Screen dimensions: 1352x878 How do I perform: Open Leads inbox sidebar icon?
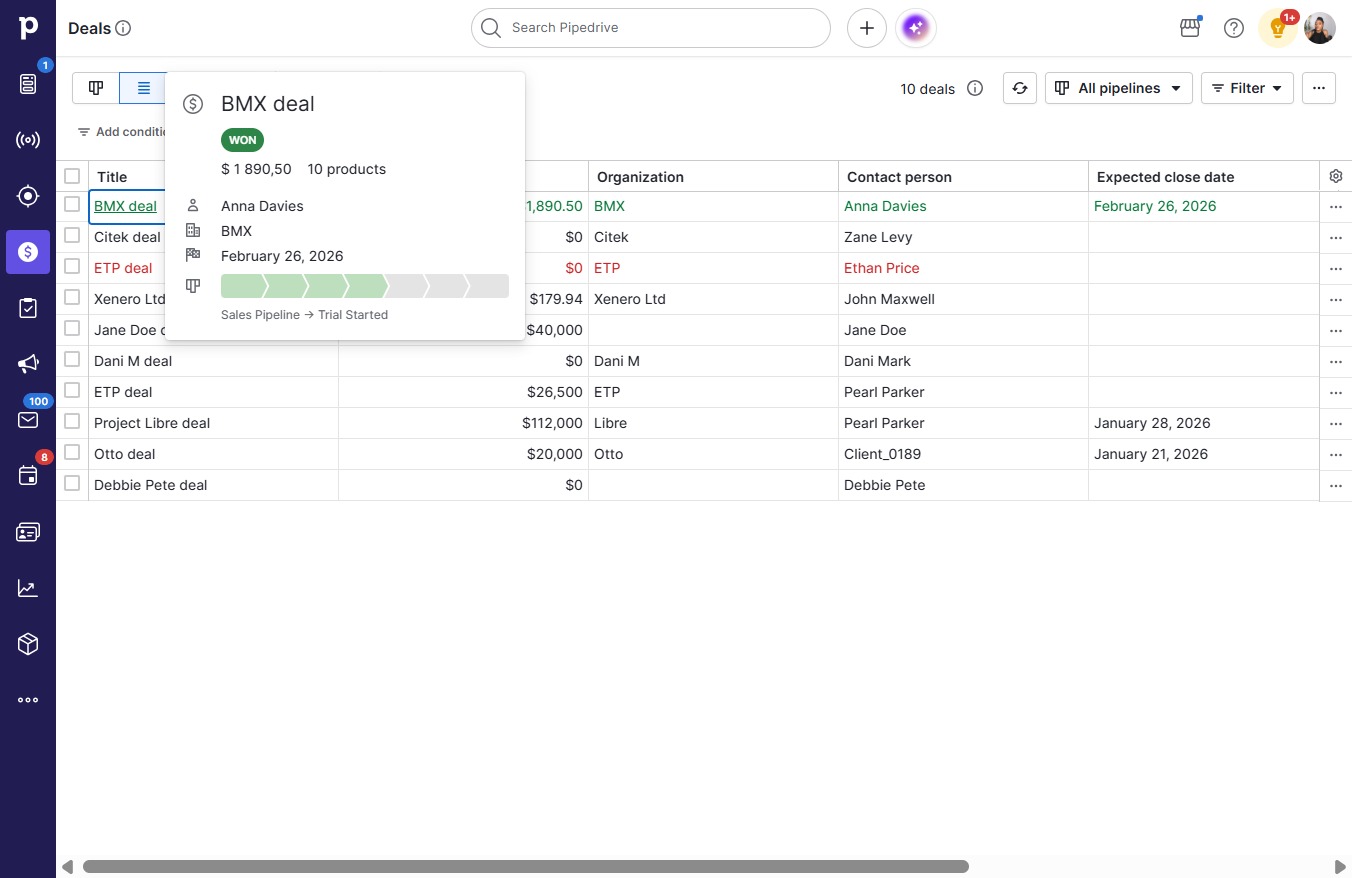click(x=28, y=84)
